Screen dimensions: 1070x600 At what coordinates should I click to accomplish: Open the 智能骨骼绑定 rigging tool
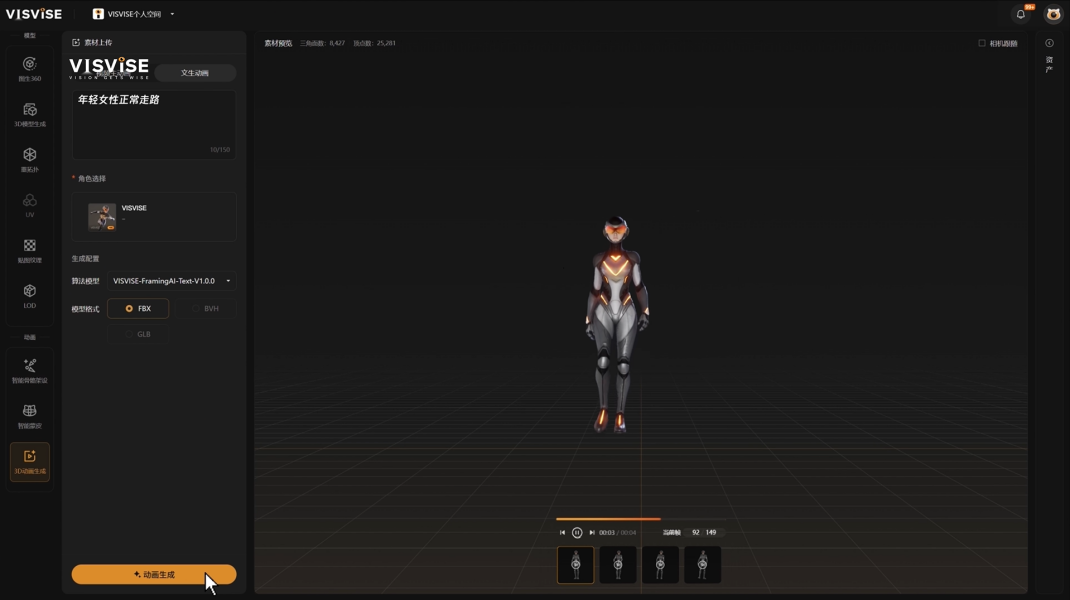click(x=30, y=370)
